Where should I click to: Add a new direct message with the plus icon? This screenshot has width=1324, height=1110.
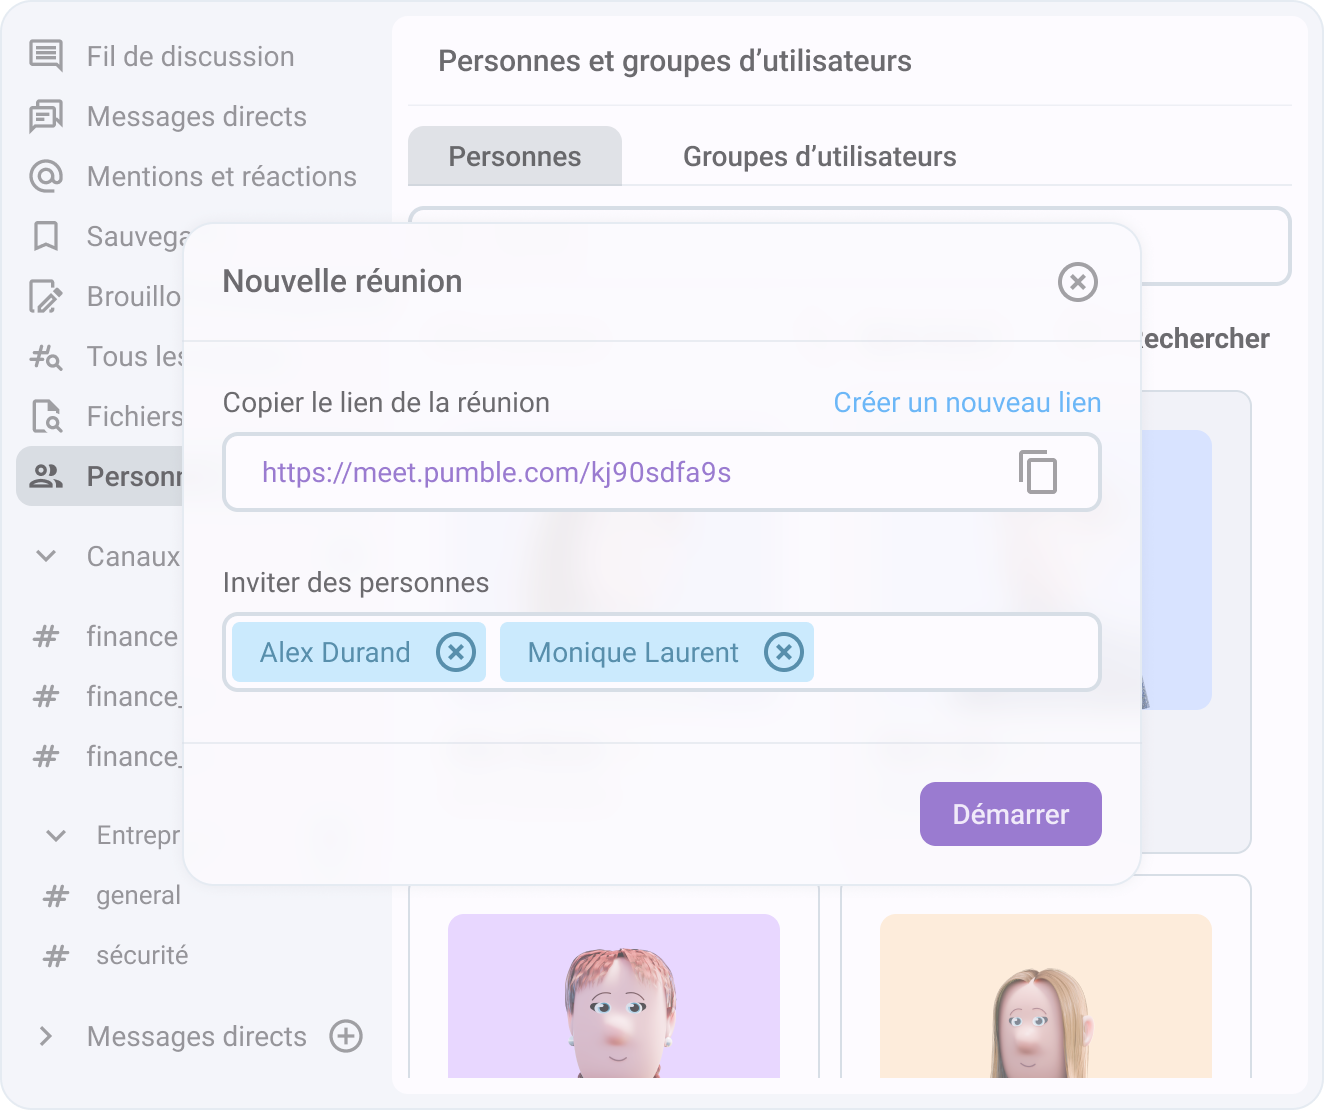[x=345, y=1037]
